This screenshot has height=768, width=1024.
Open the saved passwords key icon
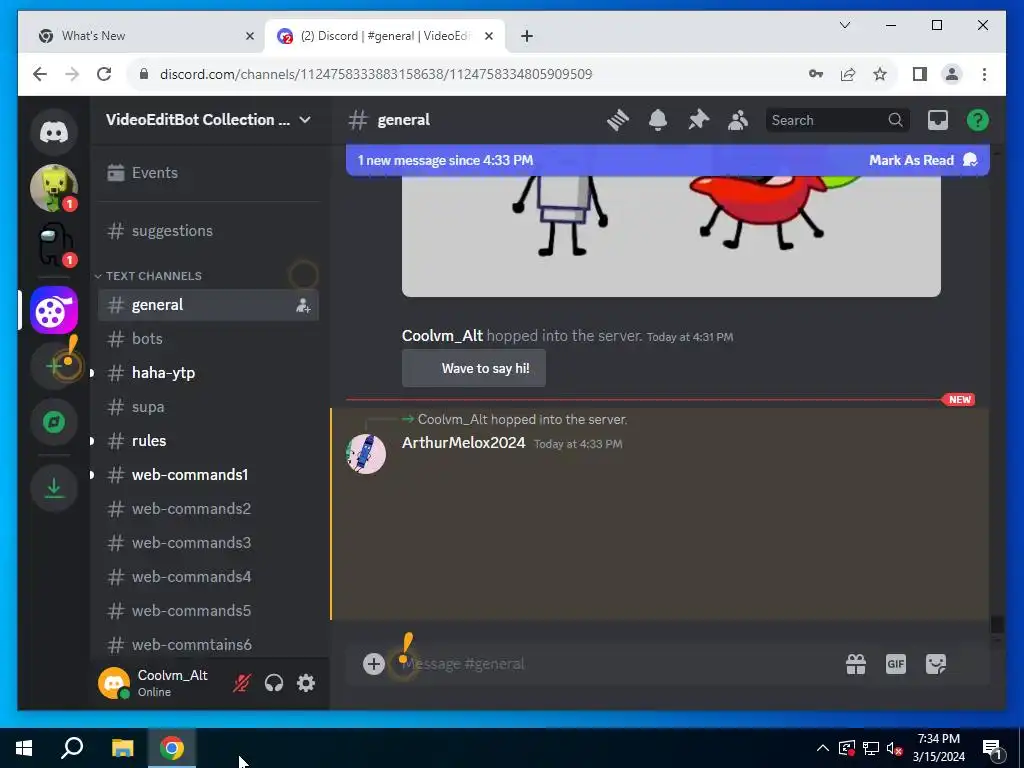pos(816,74)
